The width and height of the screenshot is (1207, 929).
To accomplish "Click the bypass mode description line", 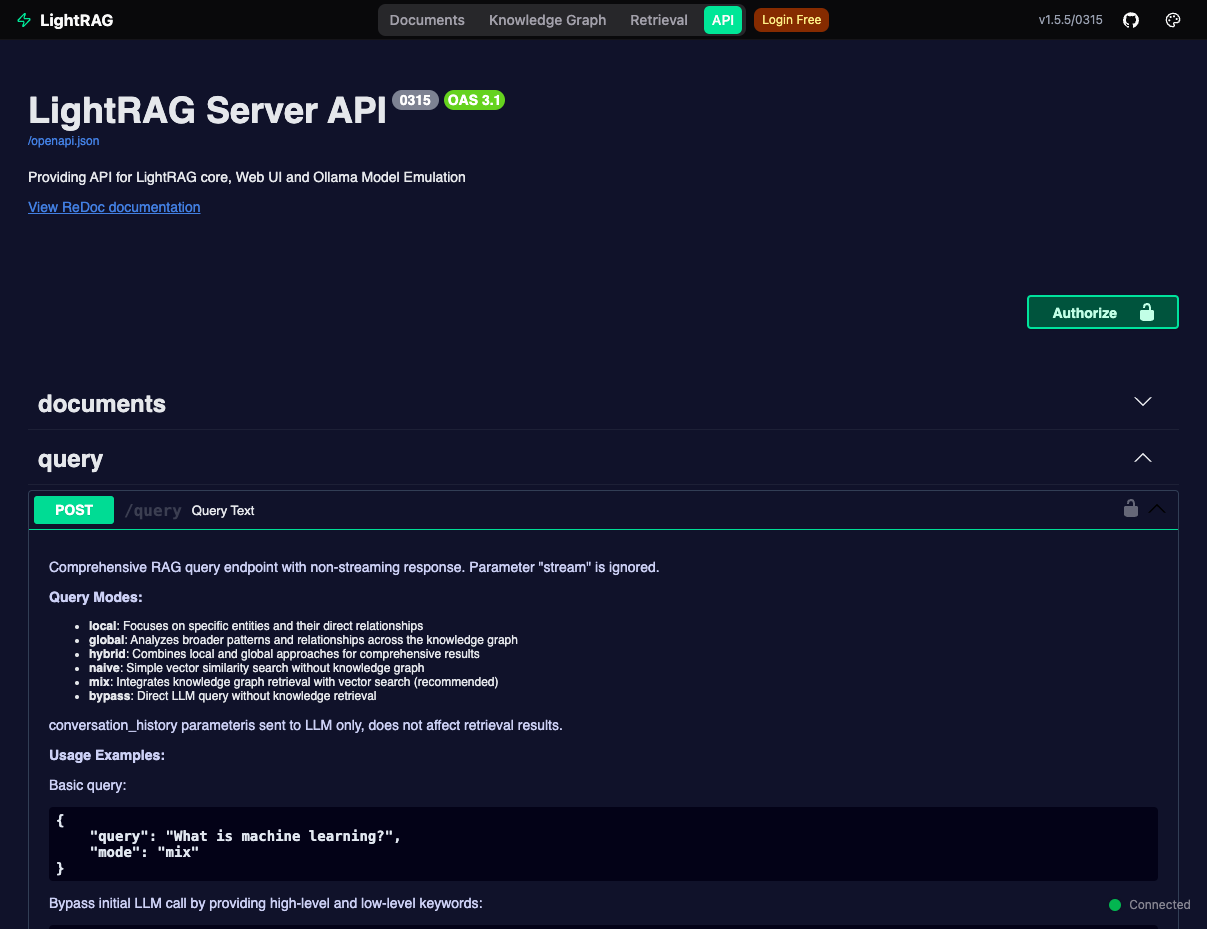I will pyautogui.click(x=233, y=696).
